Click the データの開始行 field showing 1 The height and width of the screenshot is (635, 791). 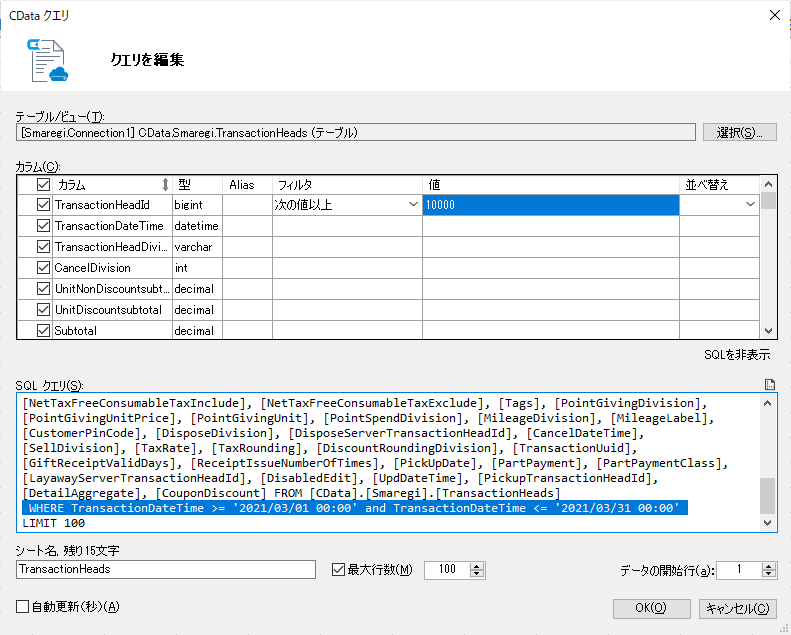tap(739, 570)
